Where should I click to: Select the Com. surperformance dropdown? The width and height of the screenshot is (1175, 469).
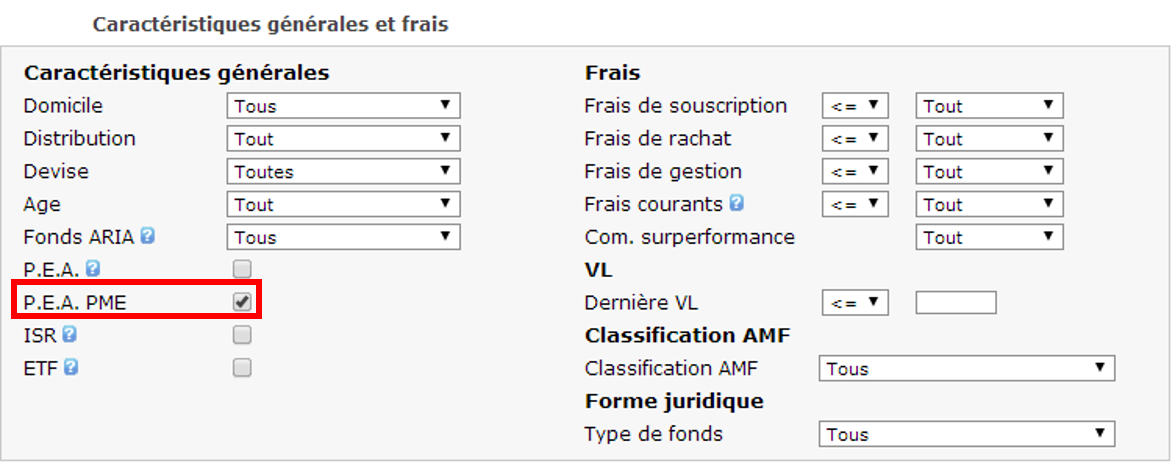click(x=989, y=237)
